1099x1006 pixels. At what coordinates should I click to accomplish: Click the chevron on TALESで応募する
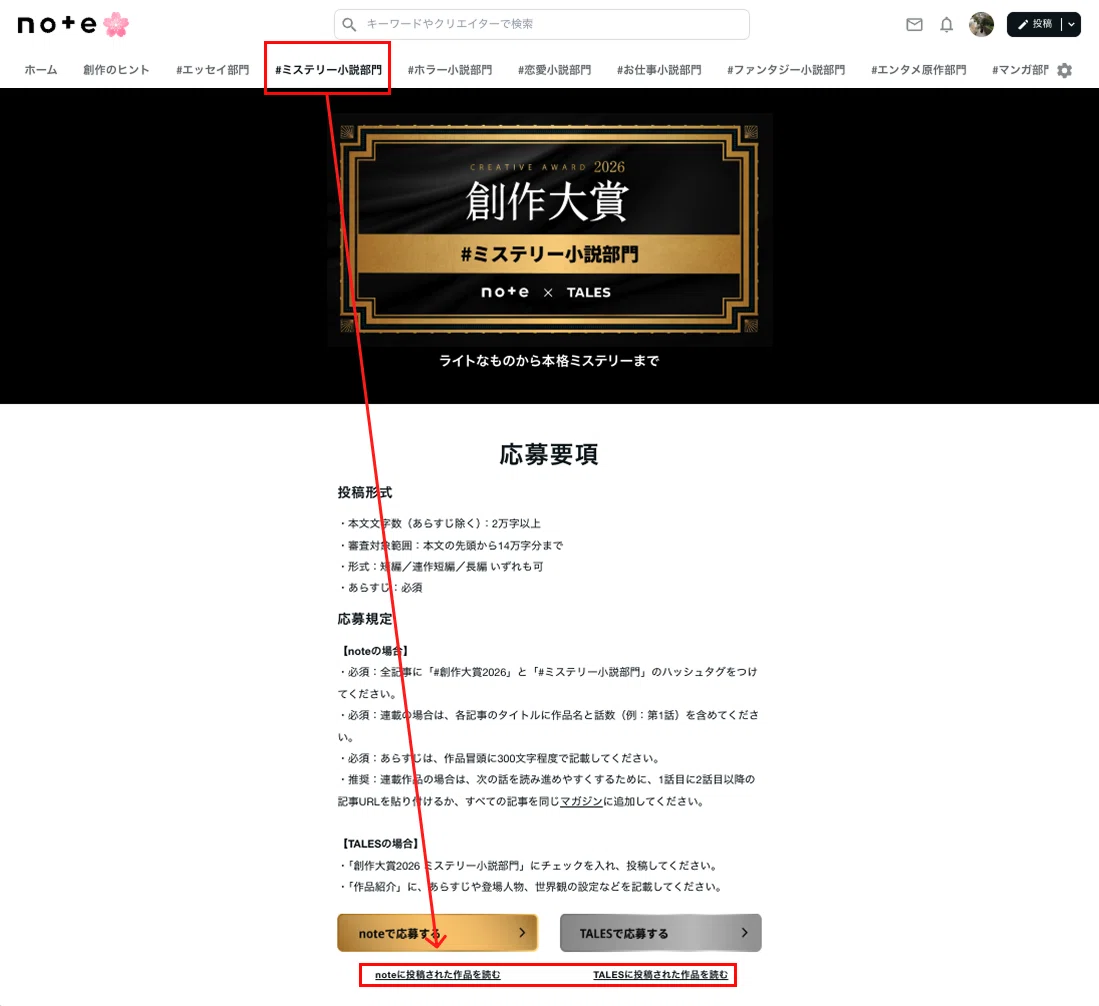(744, 933)
